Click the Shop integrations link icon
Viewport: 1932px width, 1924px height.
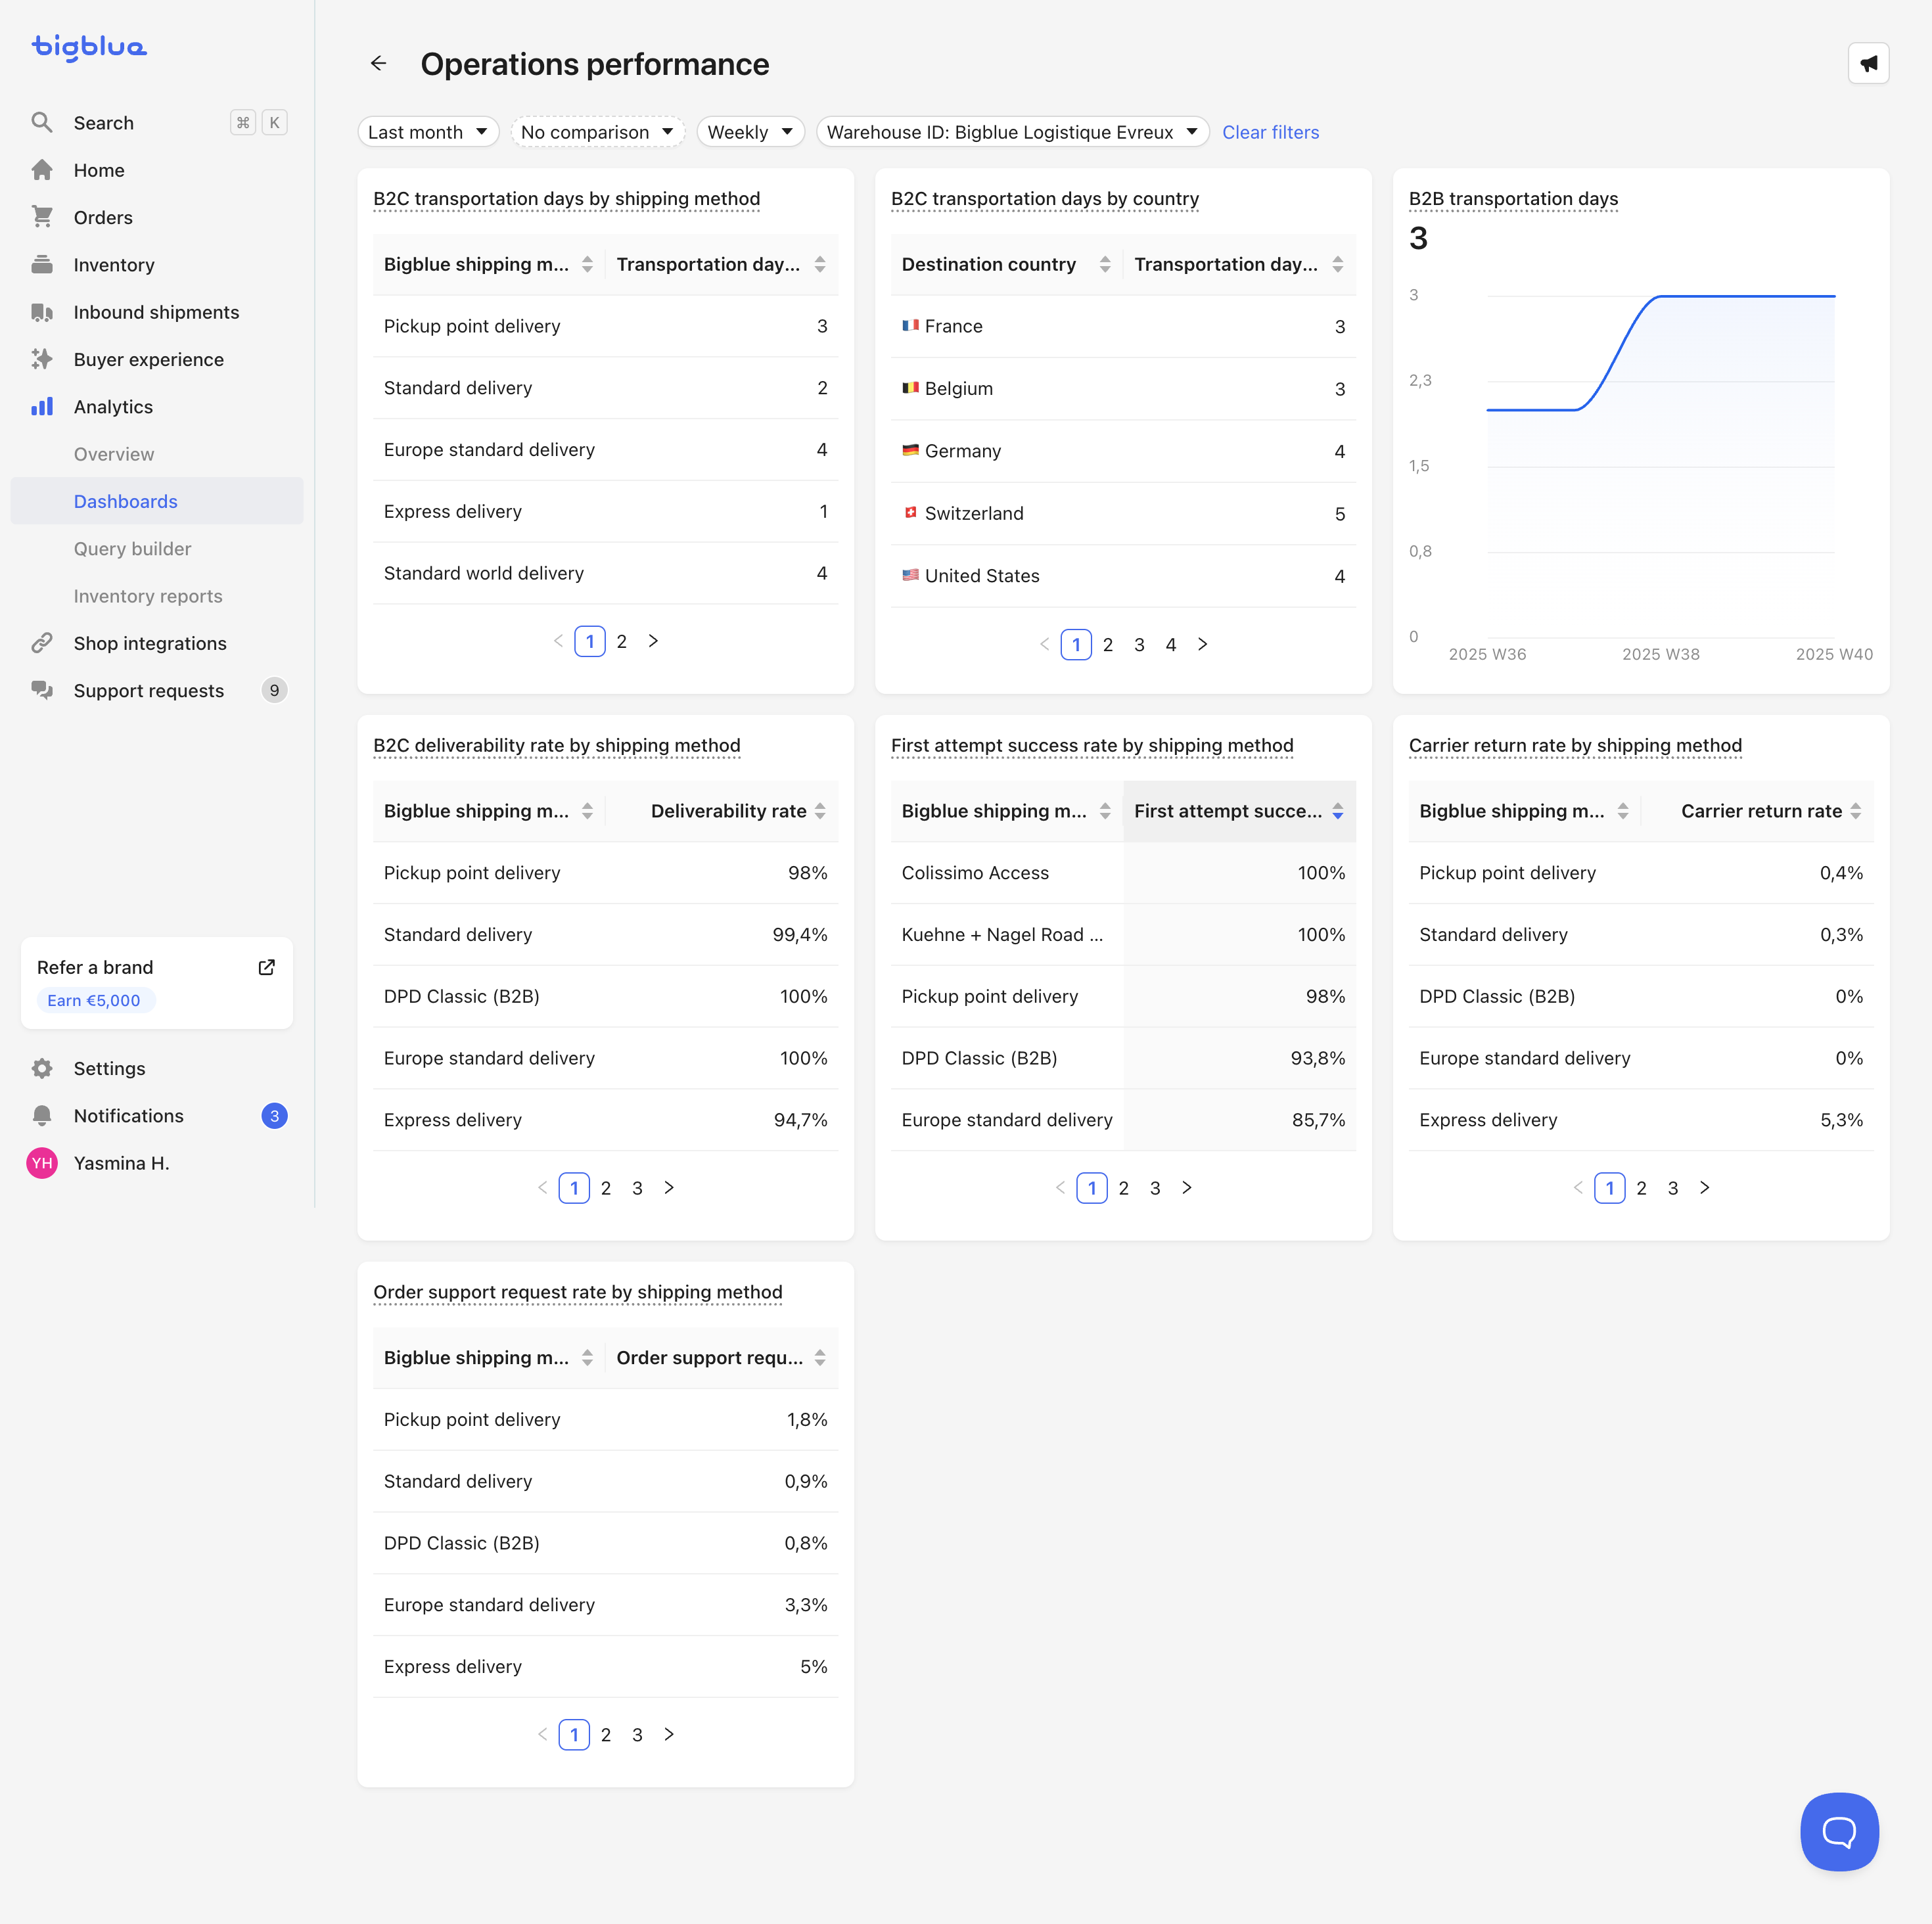click(x=42, y=643)
